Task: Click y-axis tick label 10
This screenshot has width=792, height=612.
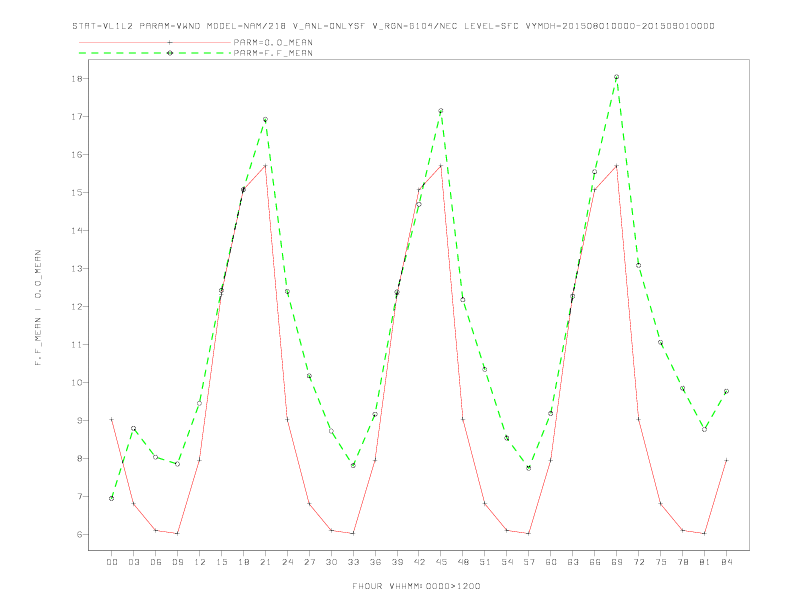Action: click(x=77, y=382)
